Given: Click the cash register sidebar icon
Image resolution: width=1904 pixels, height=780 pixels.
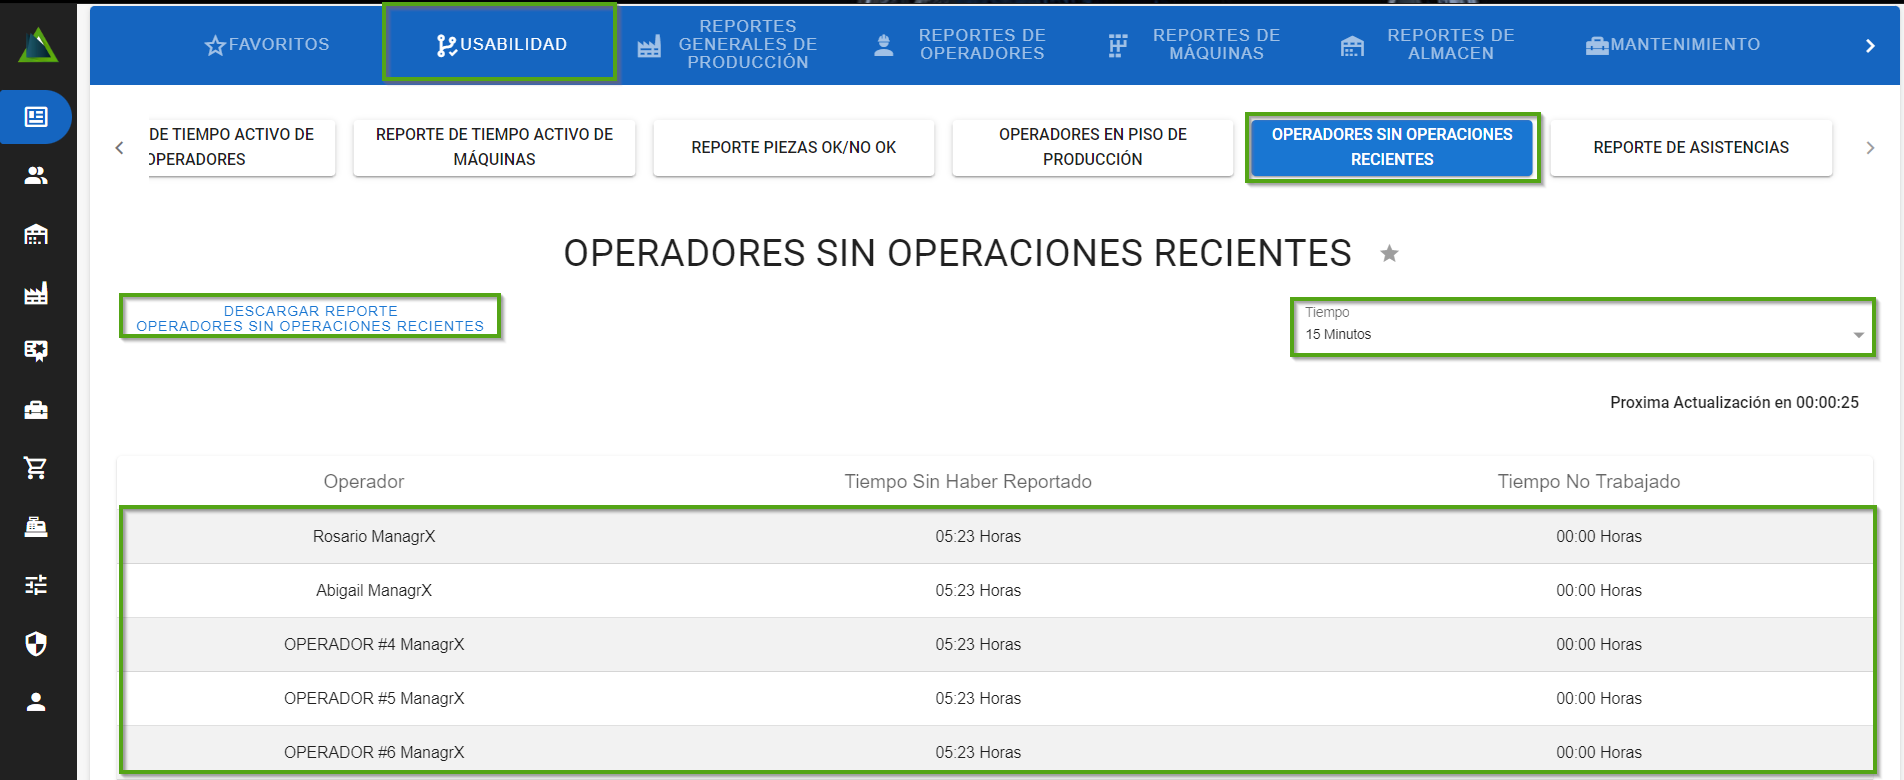Looking at the screenshot, I should pos(36,527).
